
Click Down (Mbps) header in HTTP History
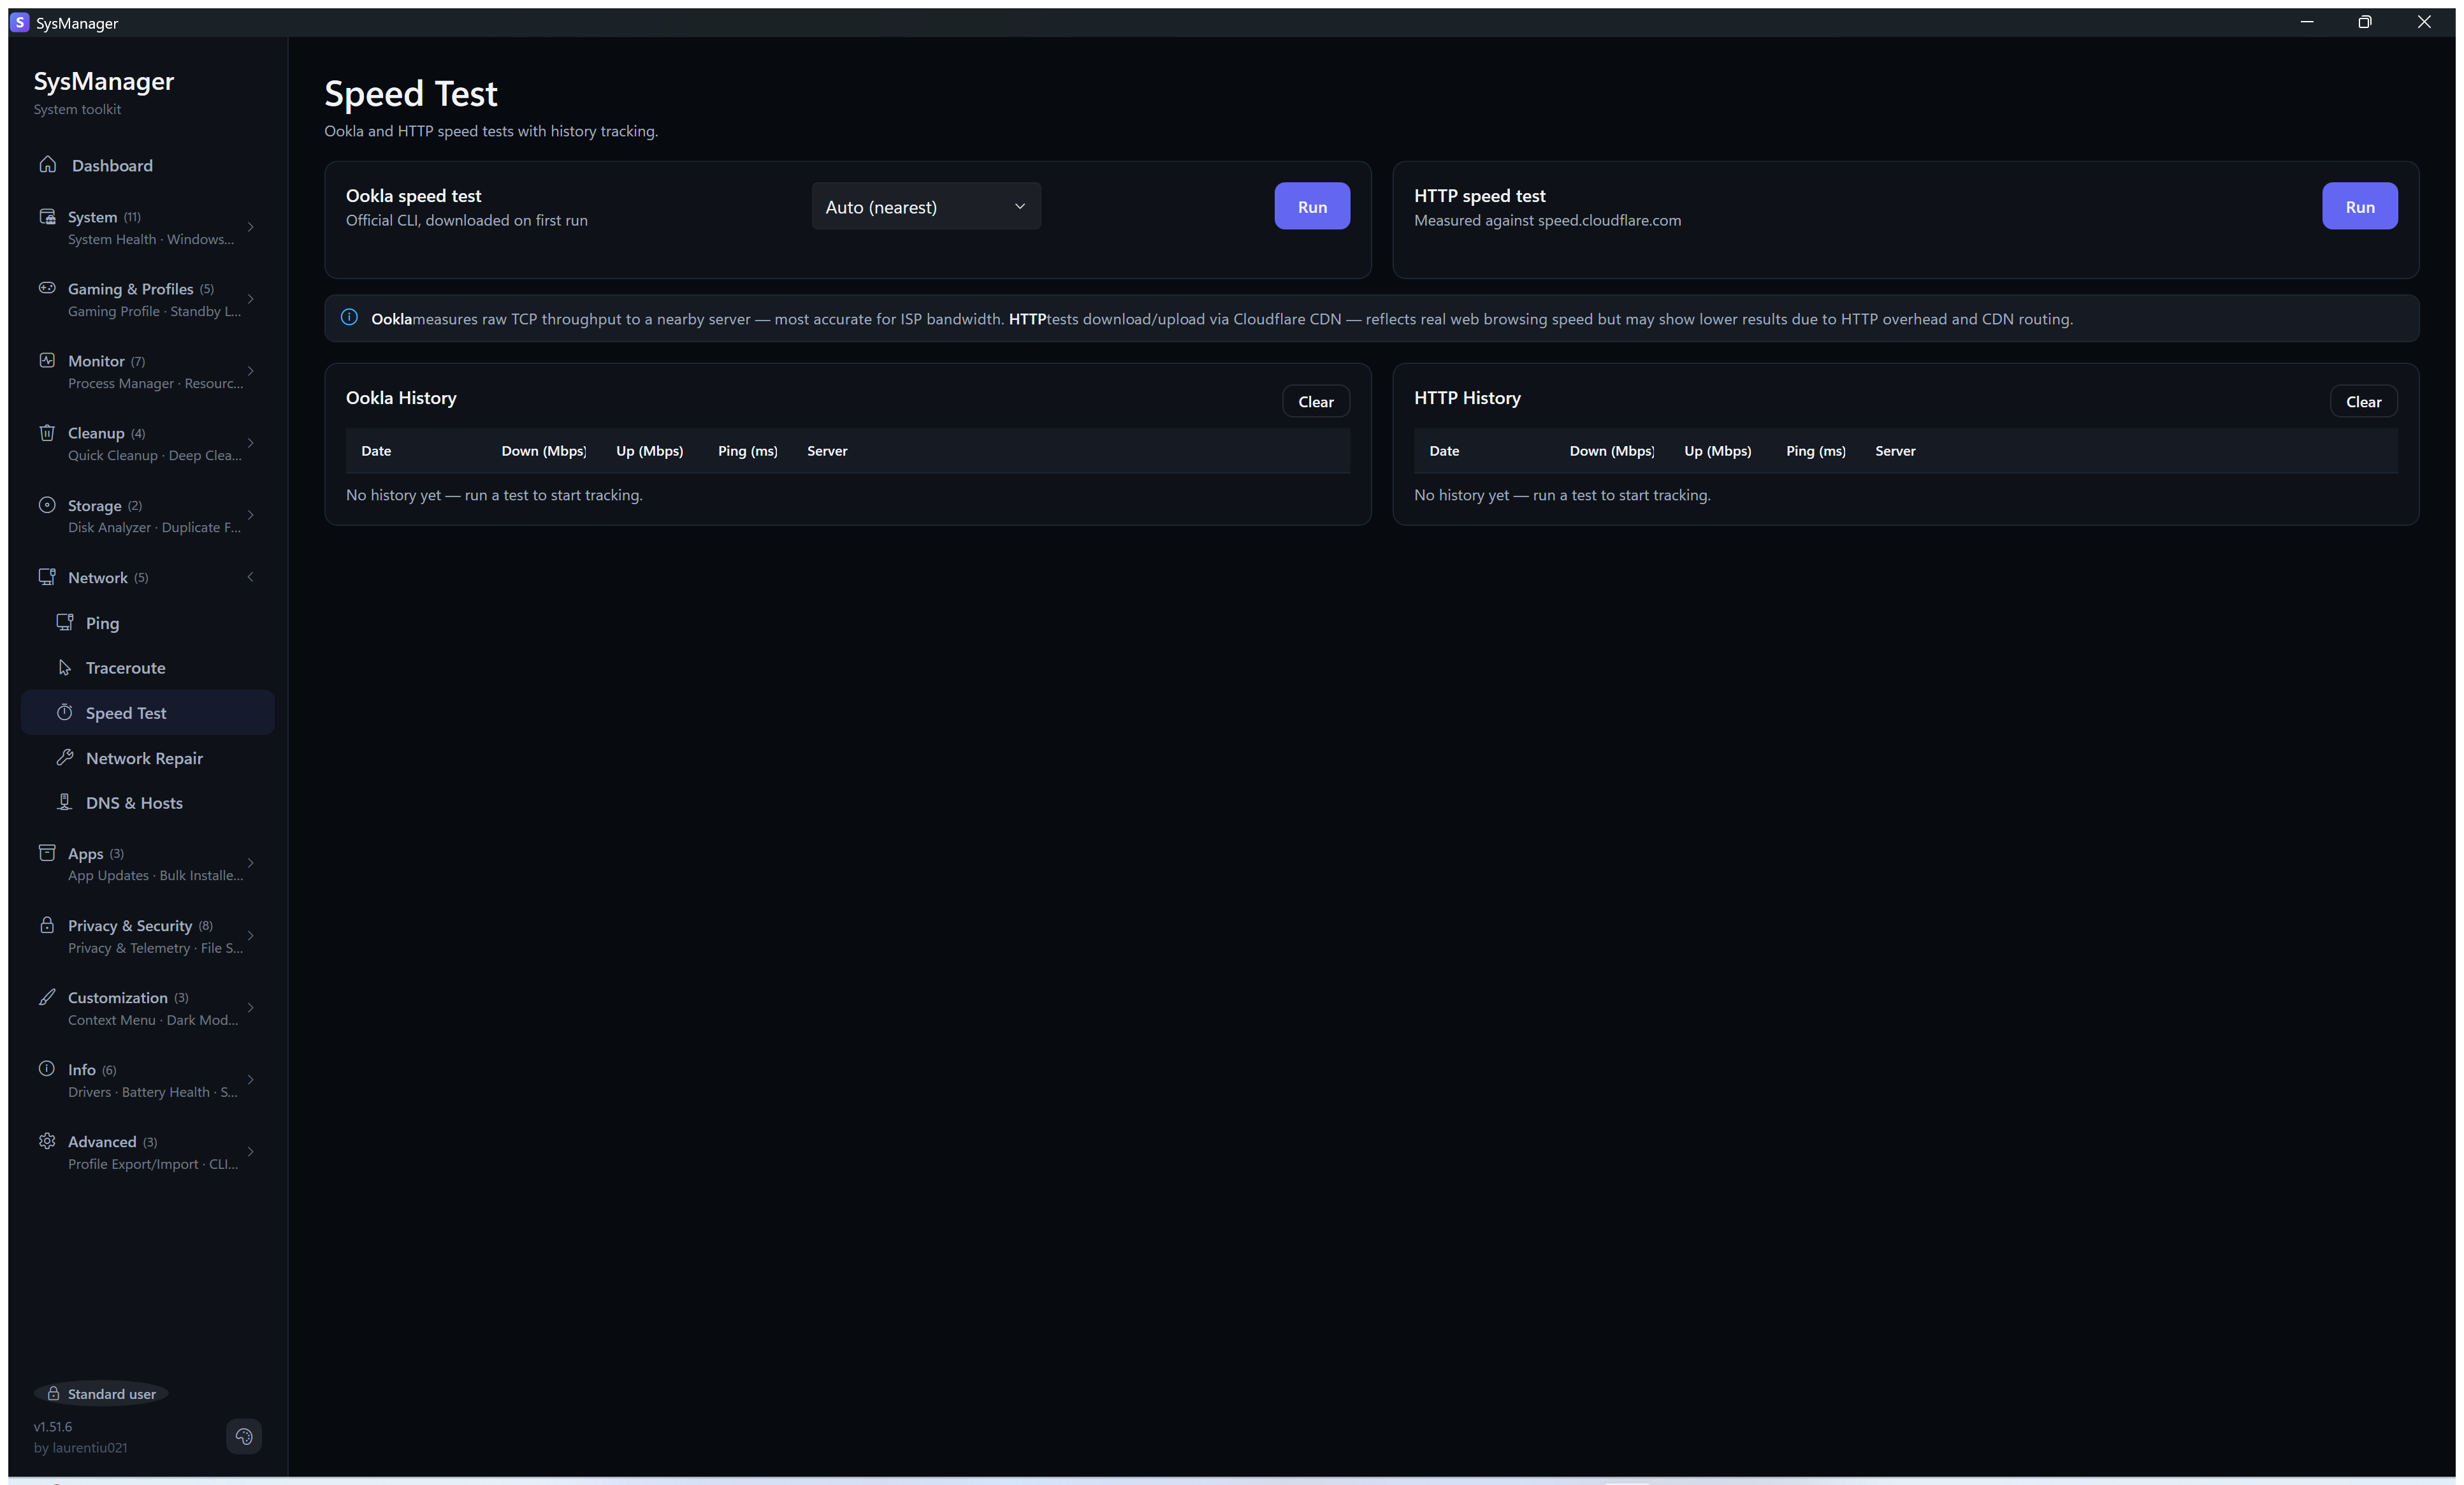click(x=1612, y=451)
